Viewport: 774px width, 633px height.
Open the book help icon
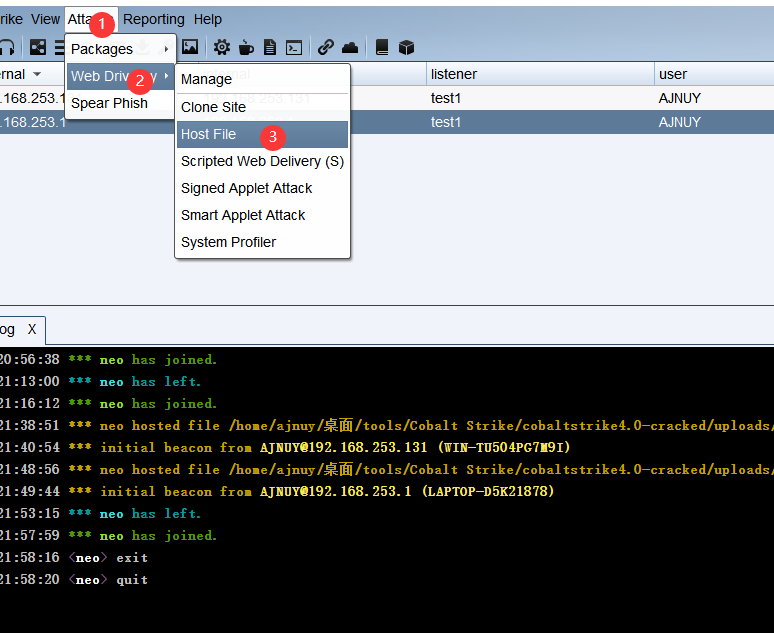point(382,47)
